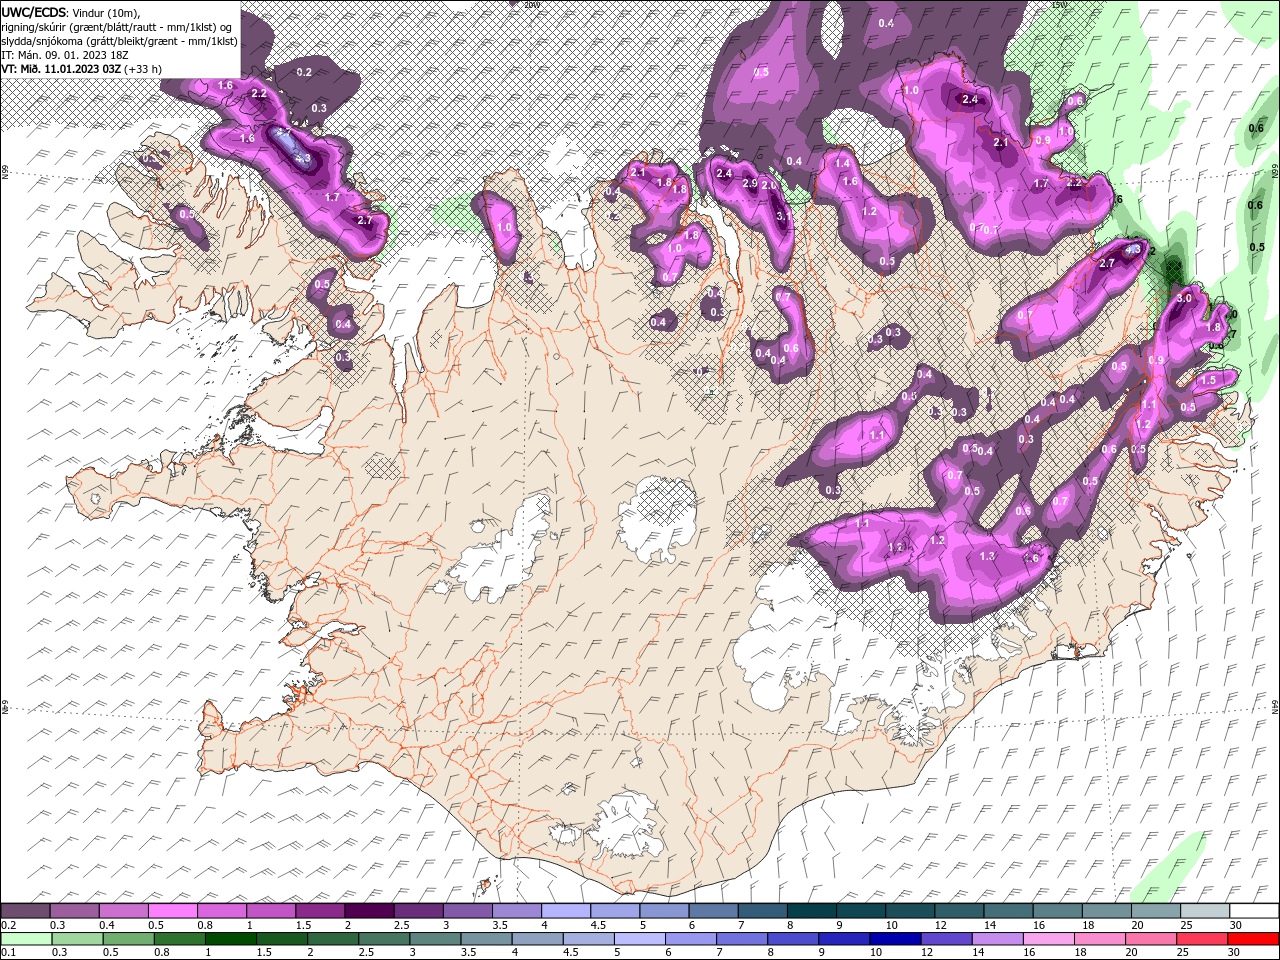Click lower legend swatch between 0.5 and 0.8
The width and height of the screenshot is (1280, 960).
coord(180,939)
